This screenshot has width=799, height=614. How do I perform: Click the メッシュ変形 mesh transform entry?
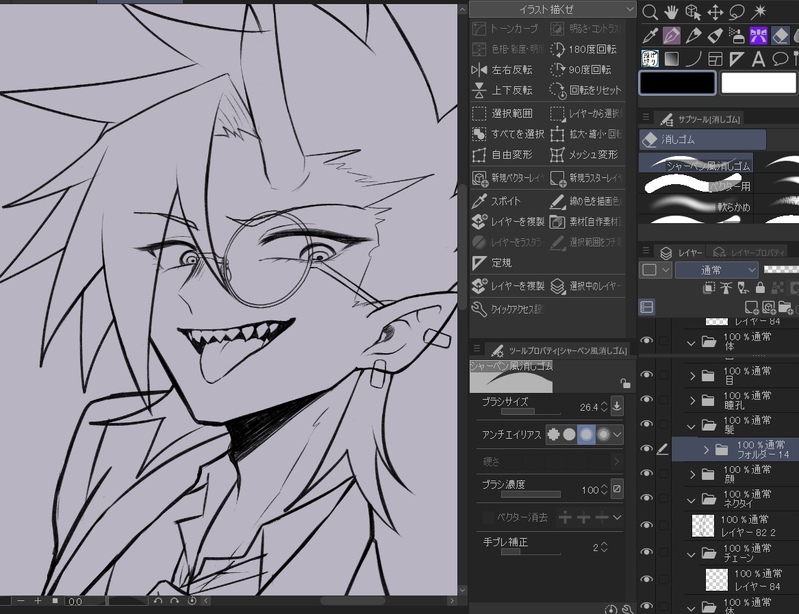584,154
